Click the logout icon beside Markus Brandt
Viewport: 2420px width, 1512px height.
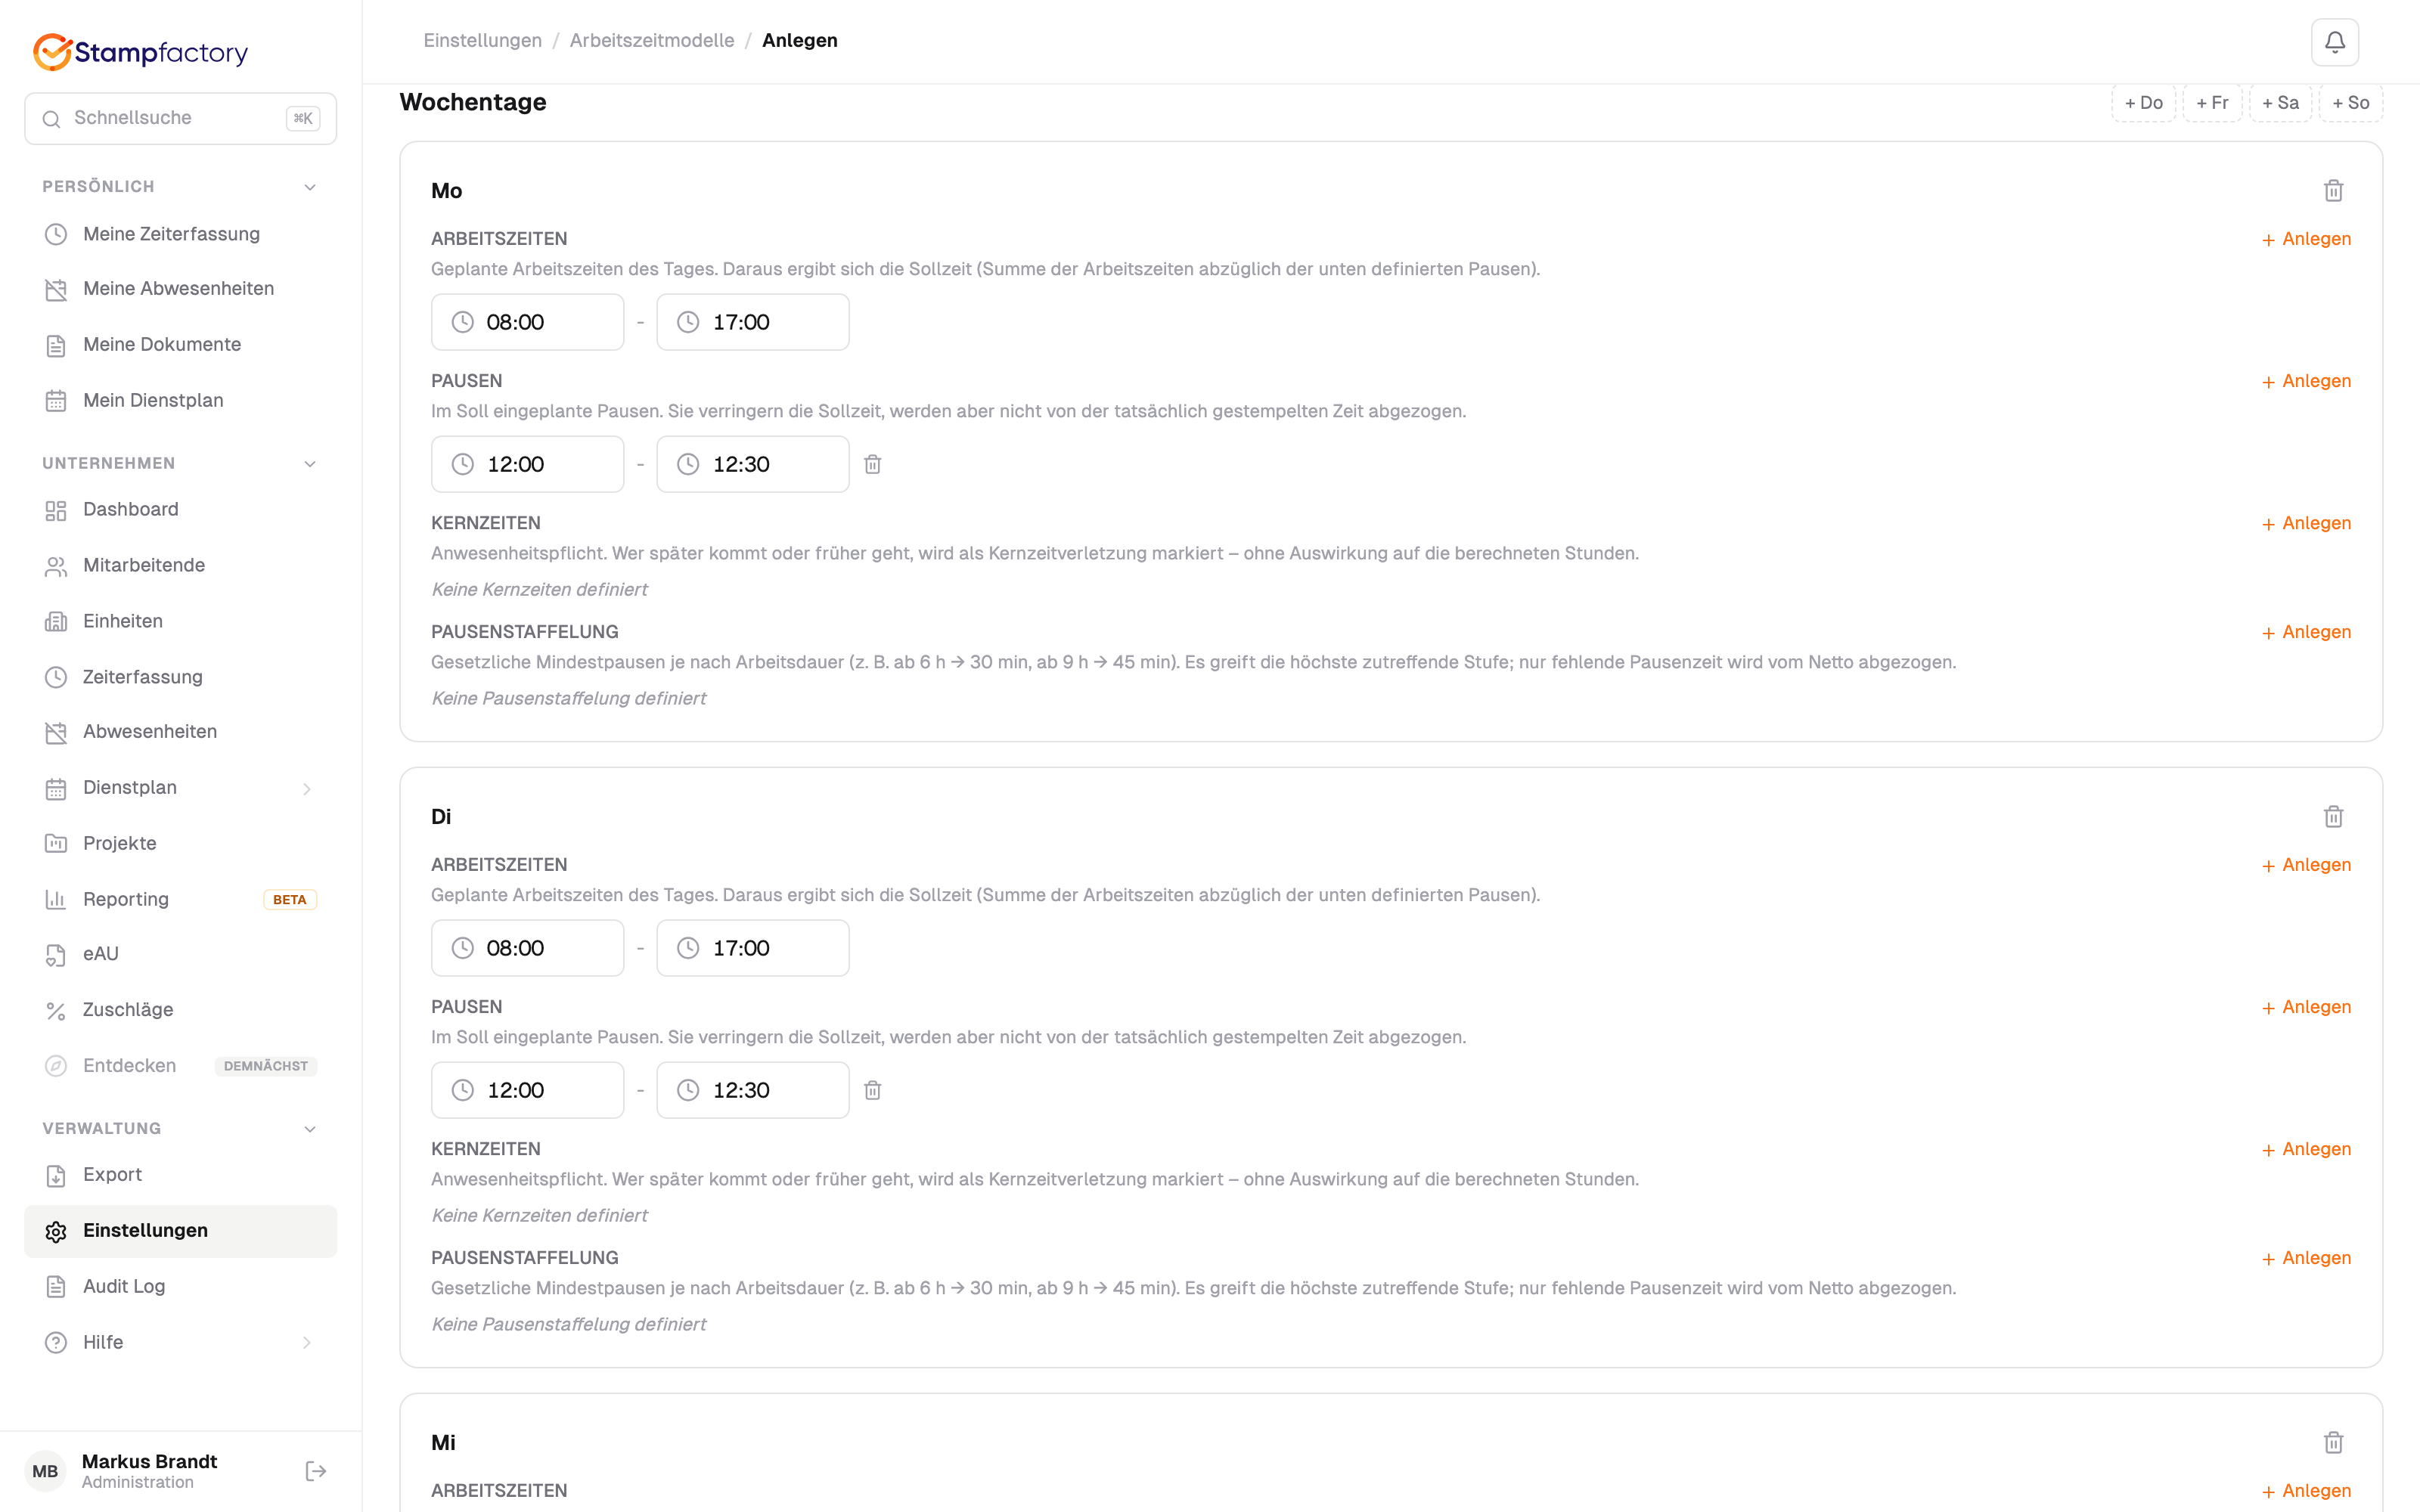coord(315,1471)
